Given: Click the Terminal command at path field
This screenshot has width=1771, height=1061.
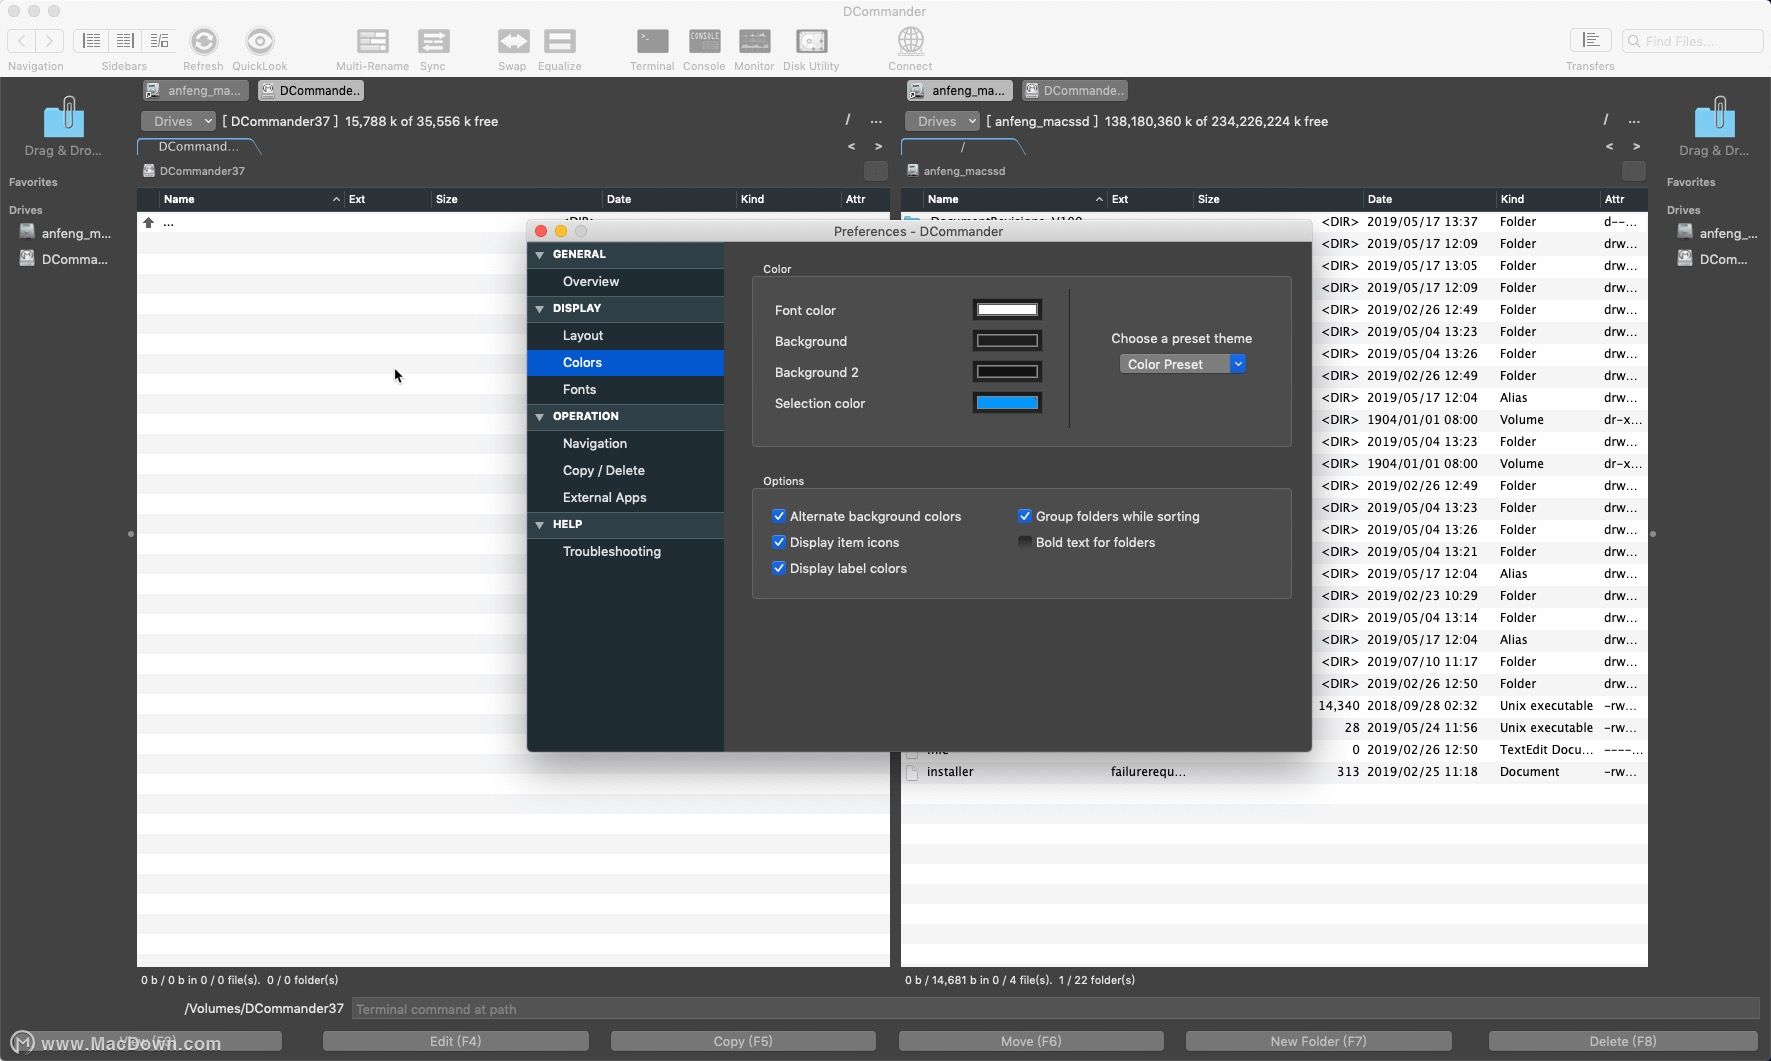Looking at the screenshot, I should [1055, 1009].
